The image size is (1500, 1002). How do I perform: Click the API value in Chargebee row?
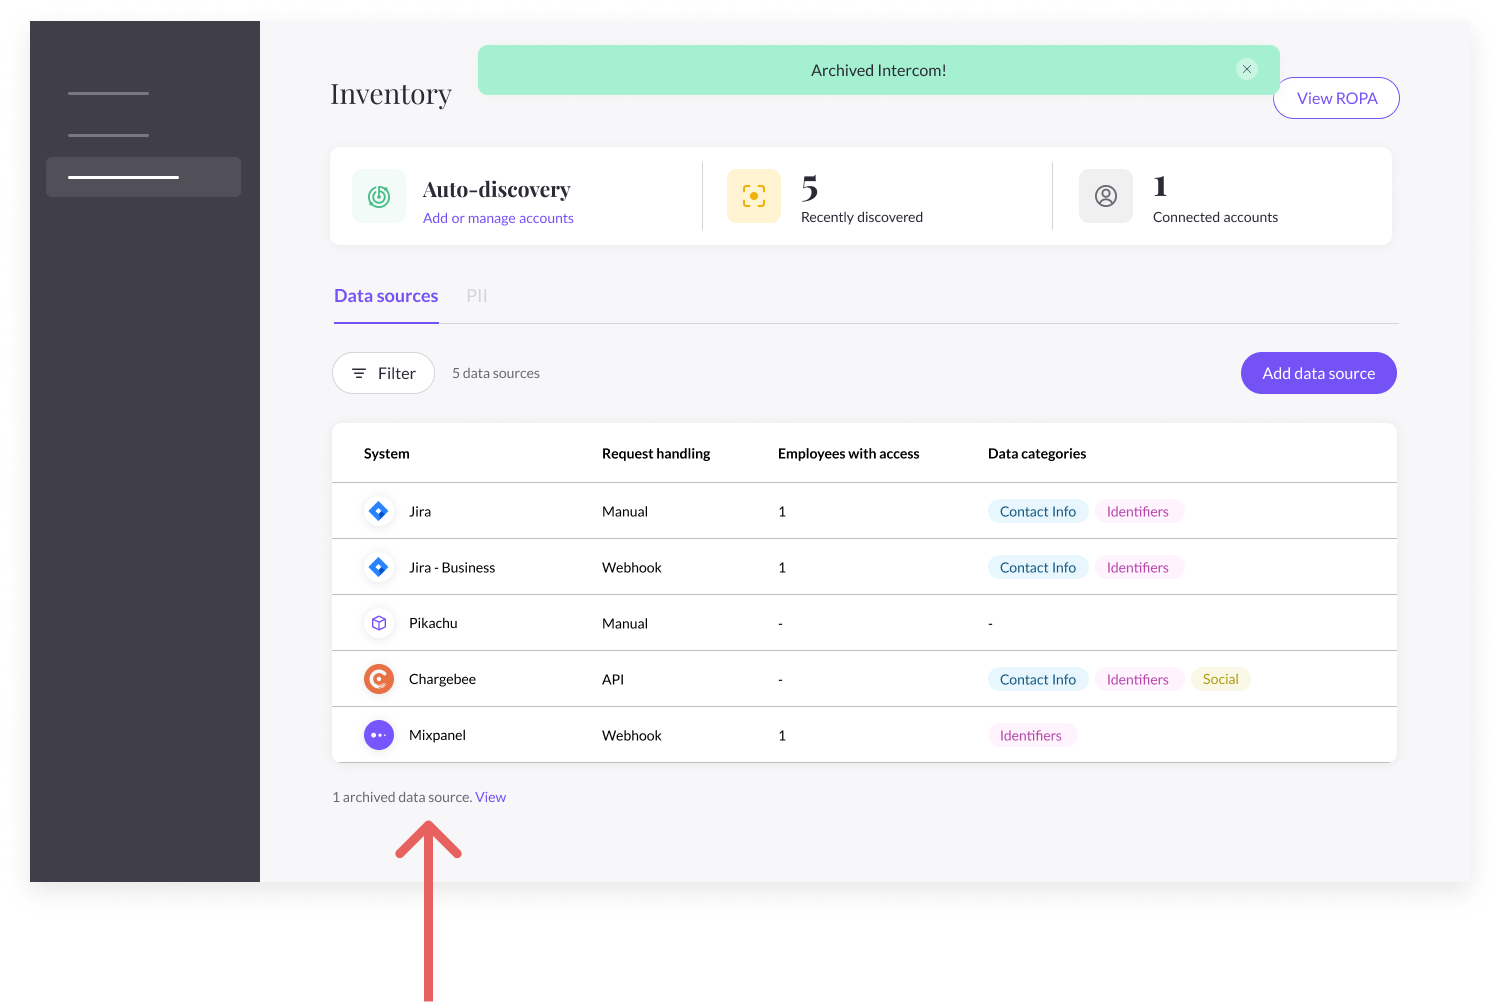[x=613, y=679]
